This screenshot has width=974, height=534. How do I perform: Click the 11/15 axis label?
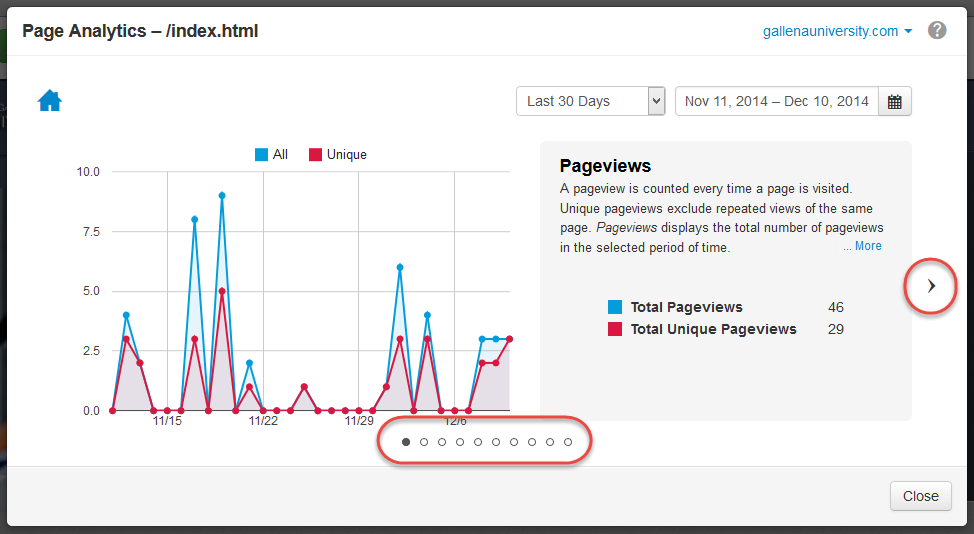coord(167,421)
